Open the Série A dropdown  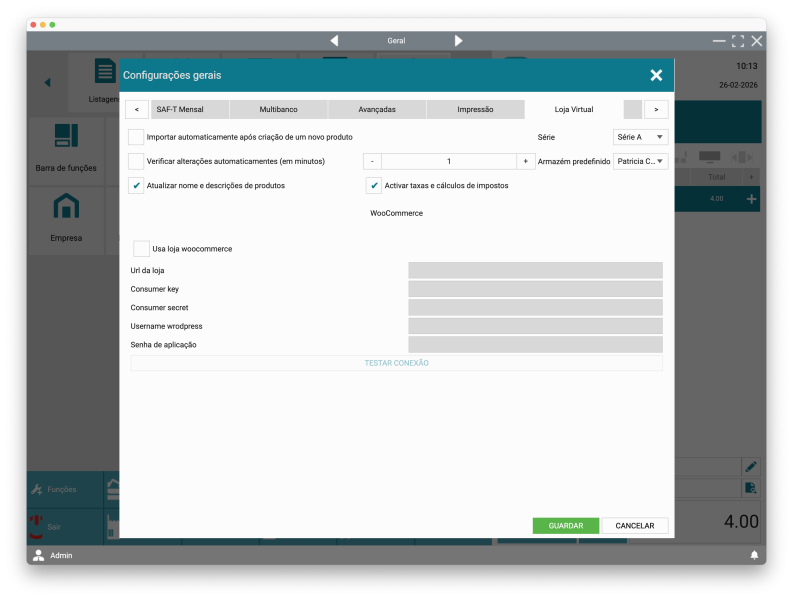click(x=641, y=137)
